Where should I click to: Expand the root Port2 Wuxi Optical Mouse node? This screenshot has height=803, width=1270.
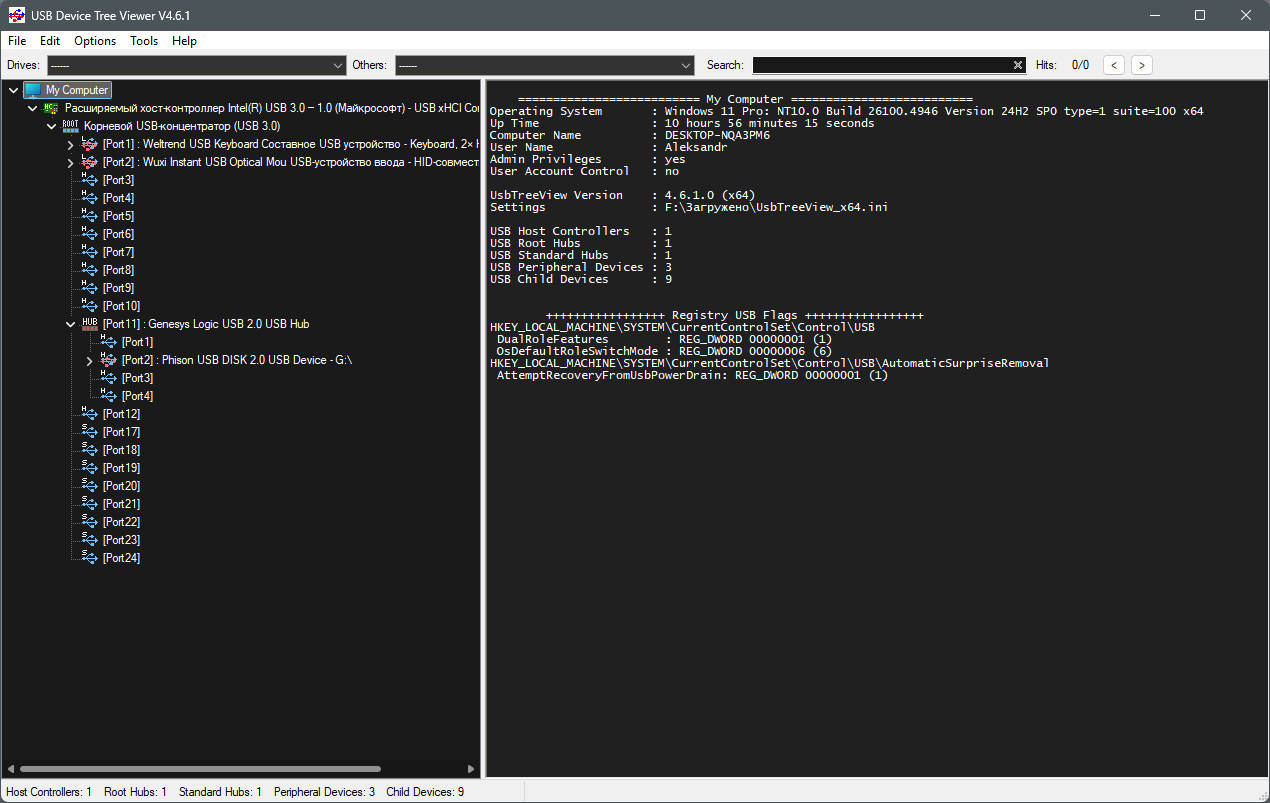click(70, 162)
